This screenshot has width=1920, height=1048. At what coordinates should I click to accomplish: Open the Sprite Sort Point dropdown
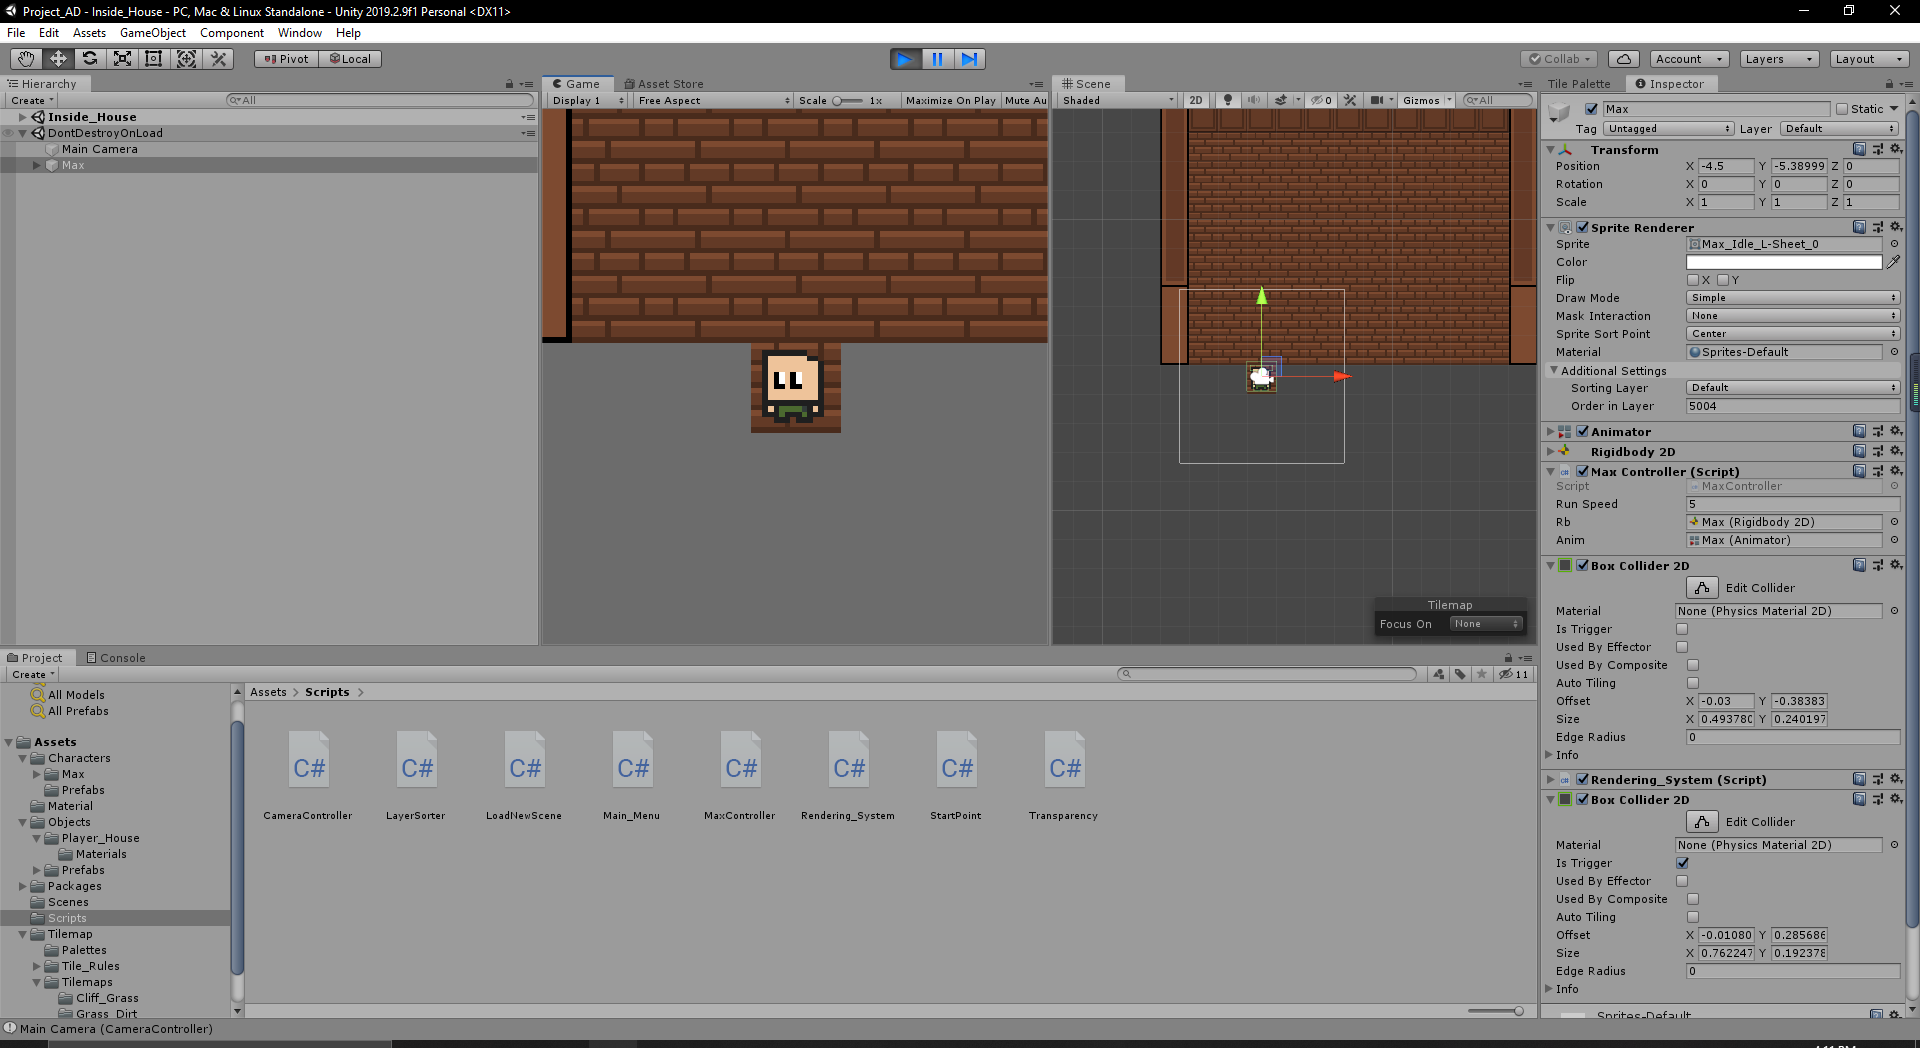click(x=1793, y=334)
